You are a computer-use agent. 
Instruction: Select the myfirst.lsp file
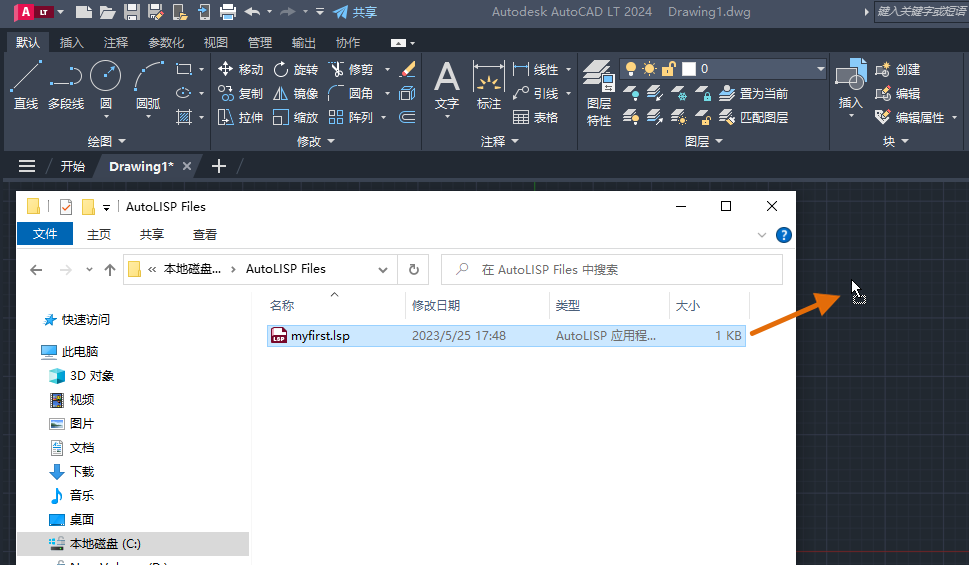(x=506, y=336)
